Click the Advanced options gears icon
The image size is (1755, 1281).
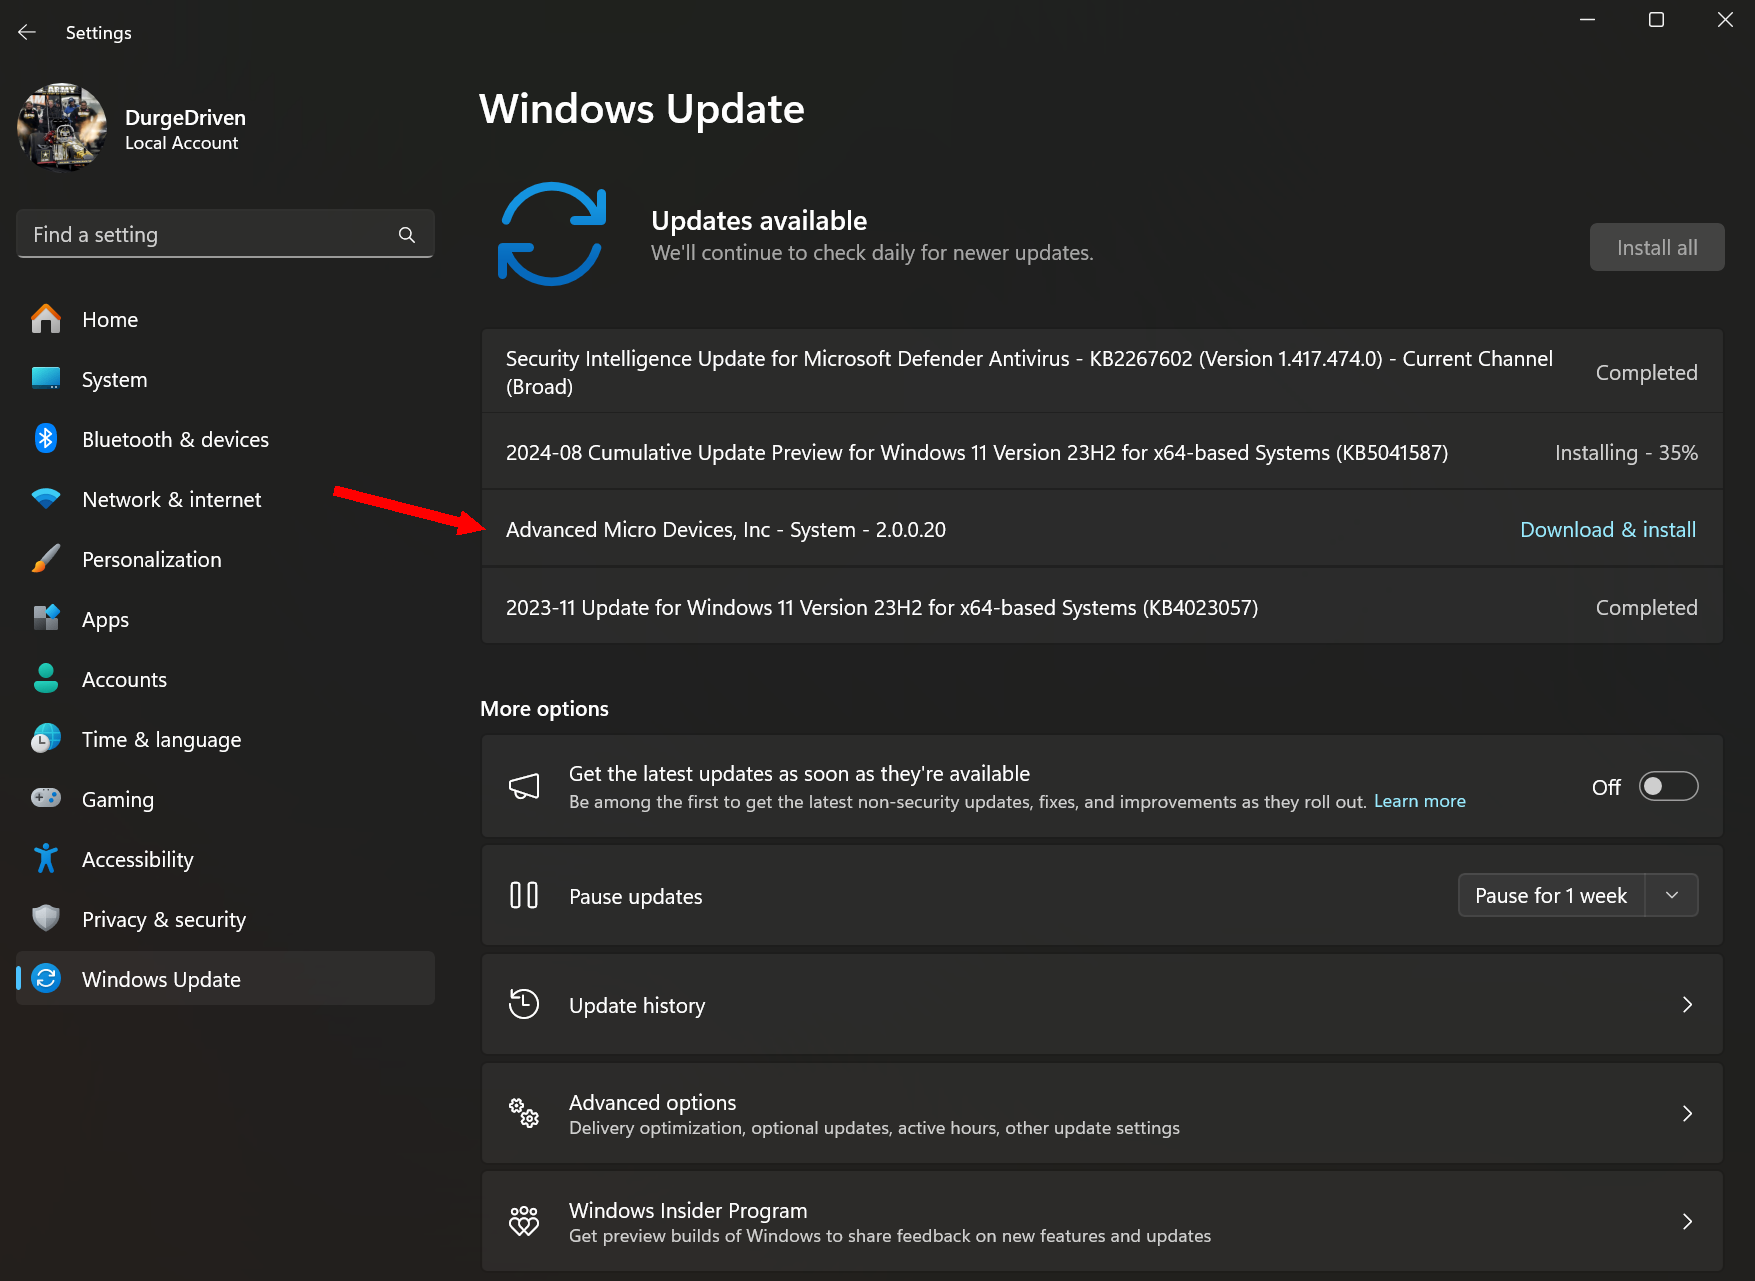[x=524, y=1112]
